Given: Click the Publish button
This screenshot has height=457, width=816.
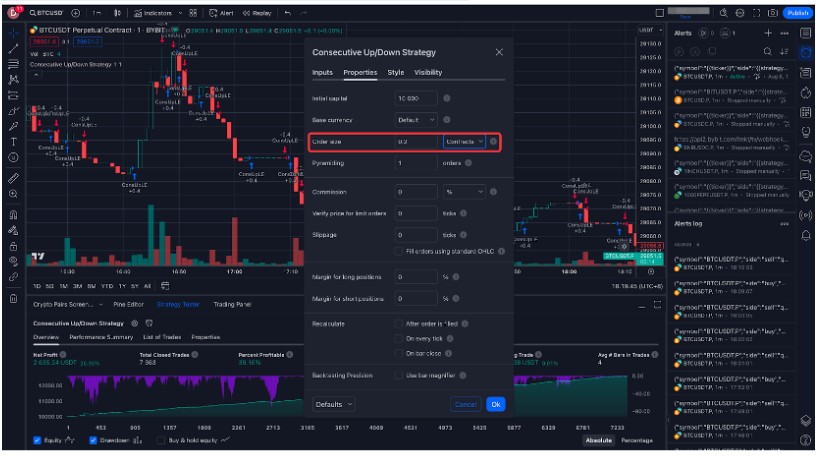Looking at the screenshot, I should click(797, 13).
